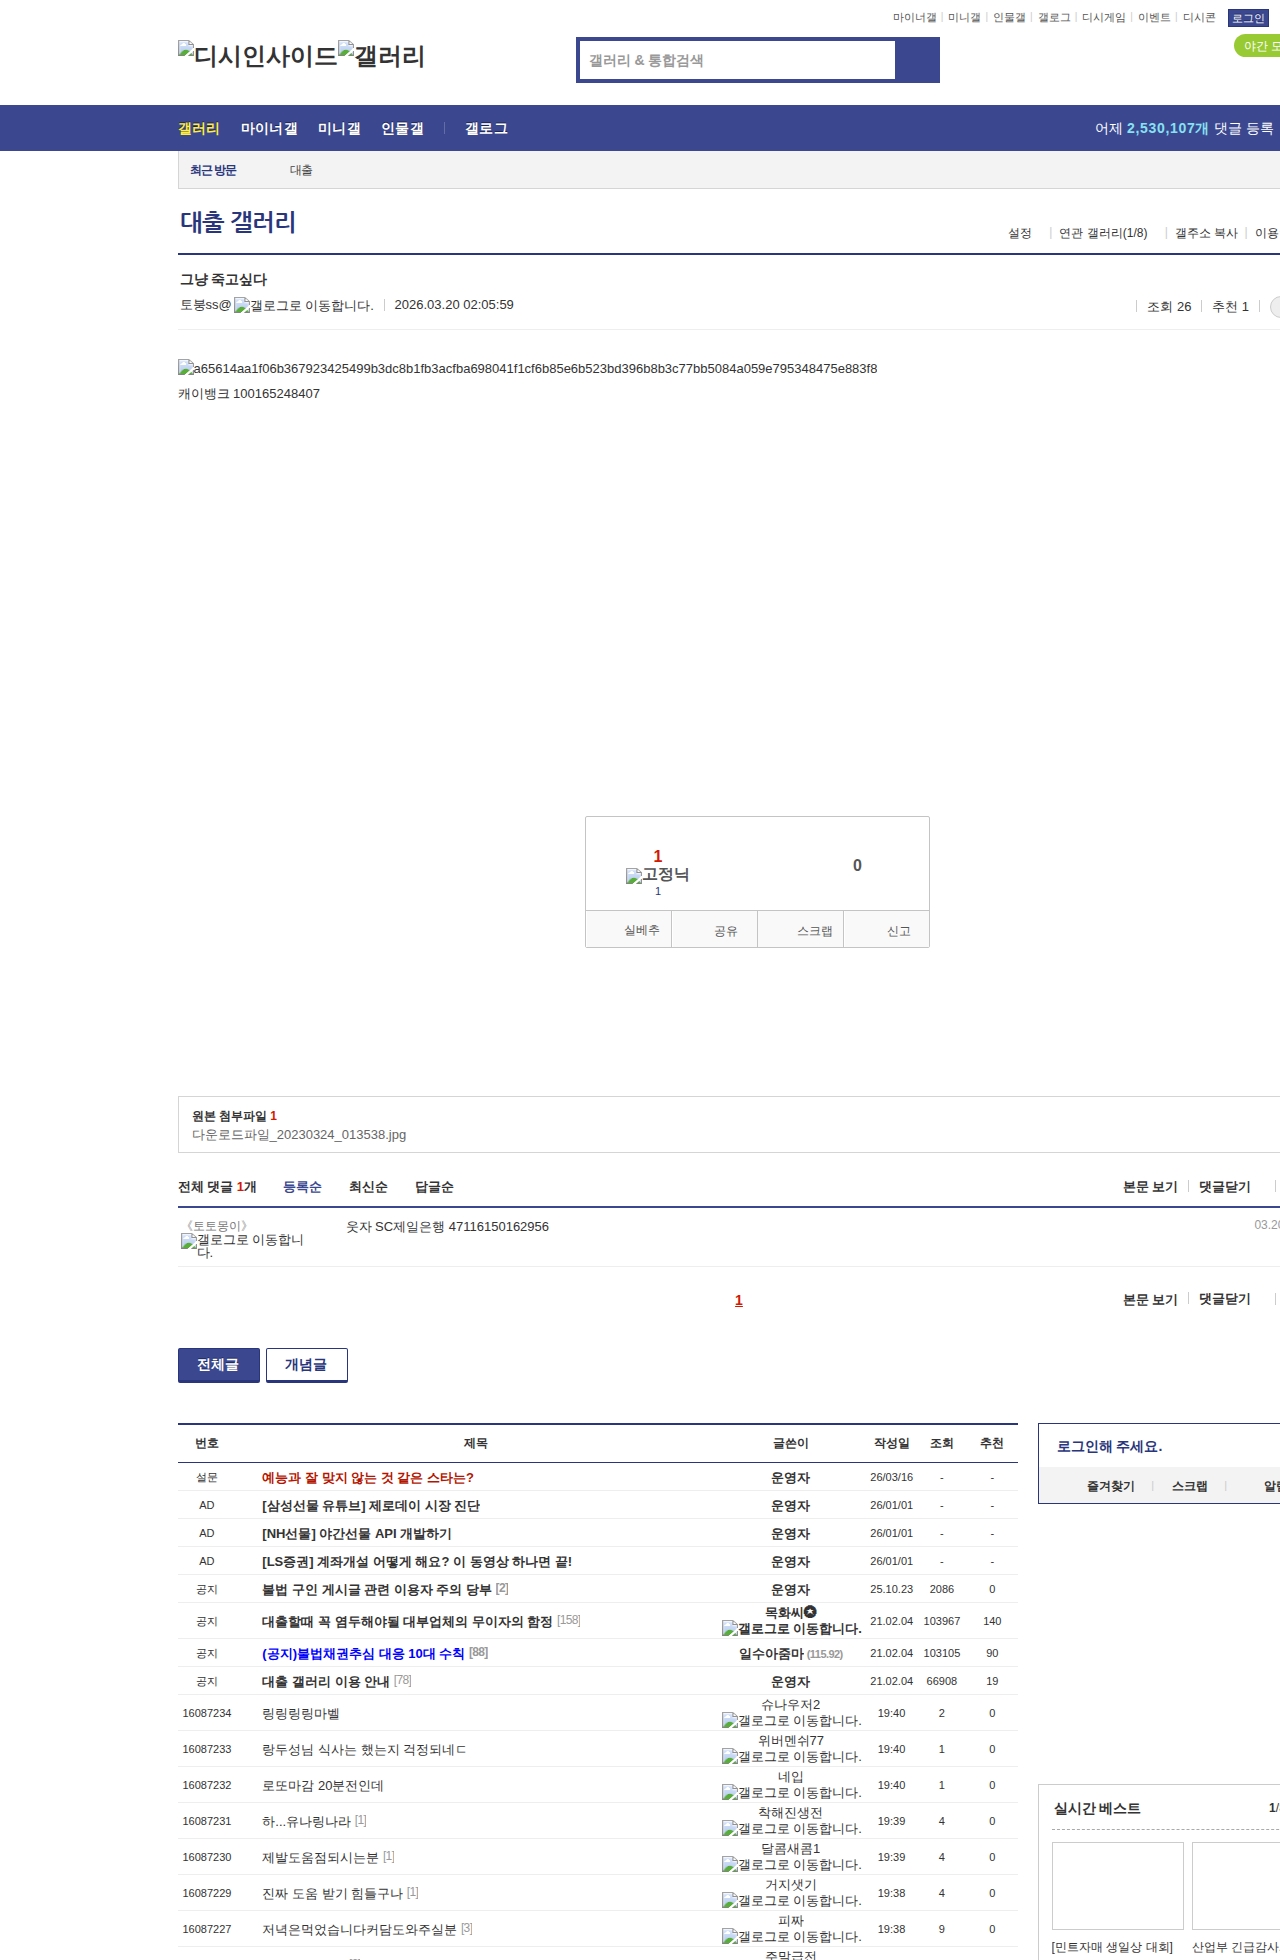1280x1960 pixels.
Task: Select 인물갤 in the blue navigation bar
Action: click(x=402, y=129)
